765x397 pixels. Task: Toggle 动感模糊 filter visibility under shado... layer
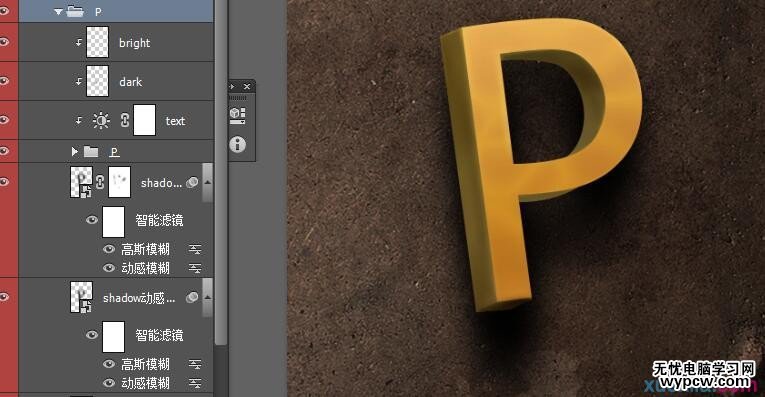109,268
